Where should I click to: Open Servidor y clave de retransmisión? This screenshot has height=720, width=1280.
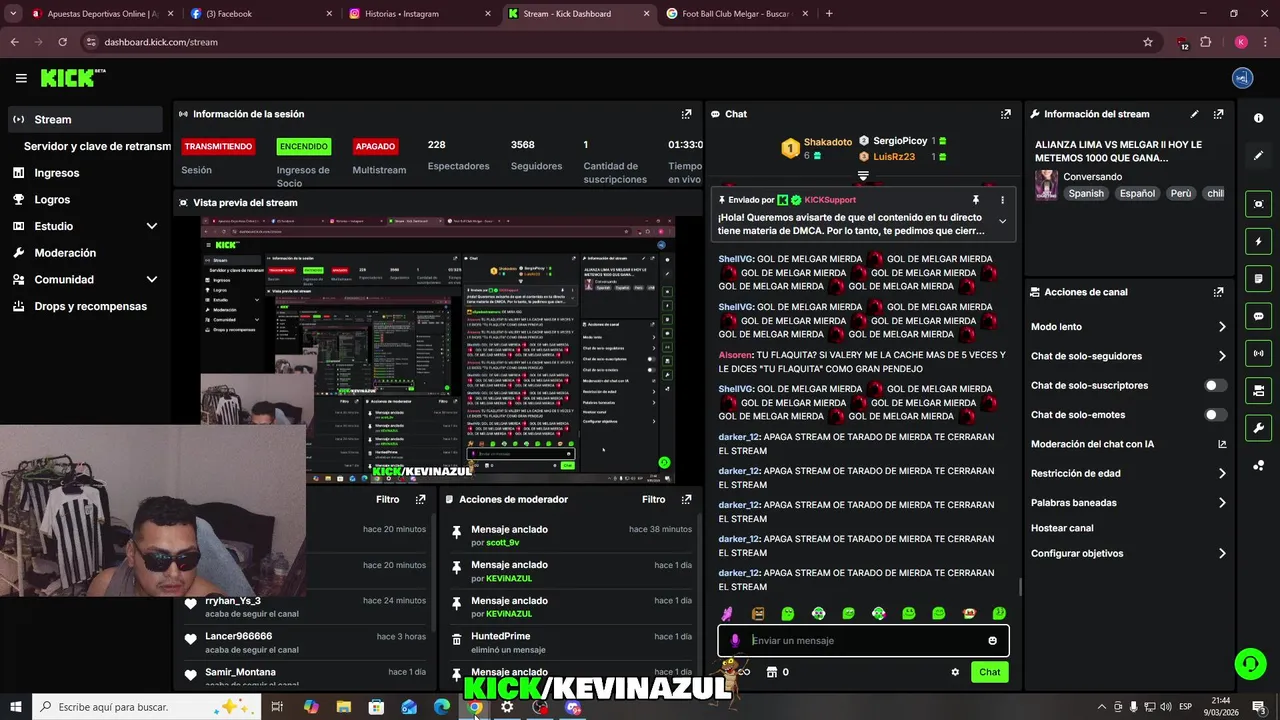97,146
